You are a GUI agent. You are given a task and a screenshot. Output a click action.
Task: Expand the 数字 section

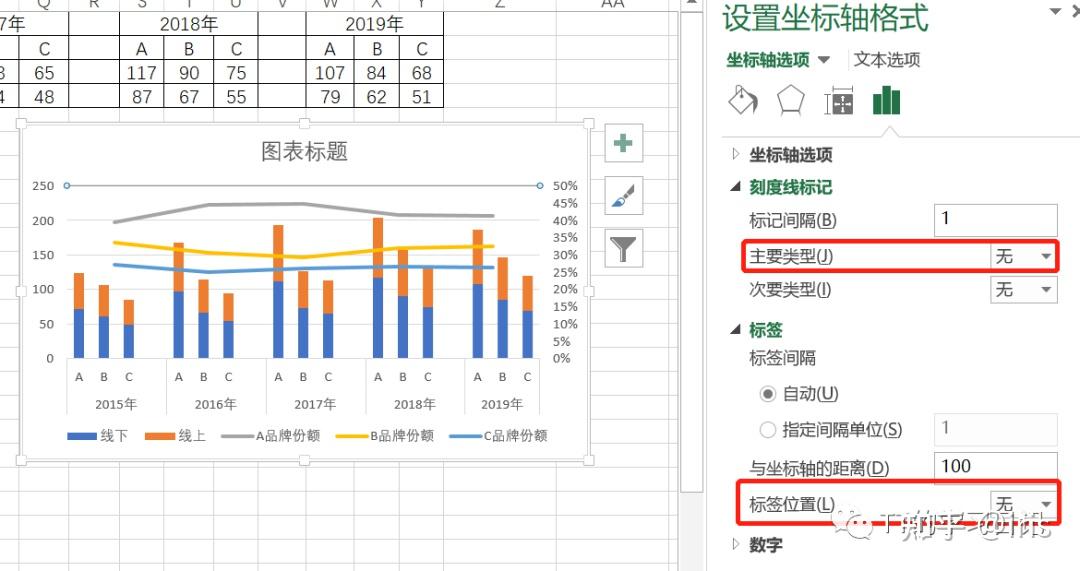[736, 544]
